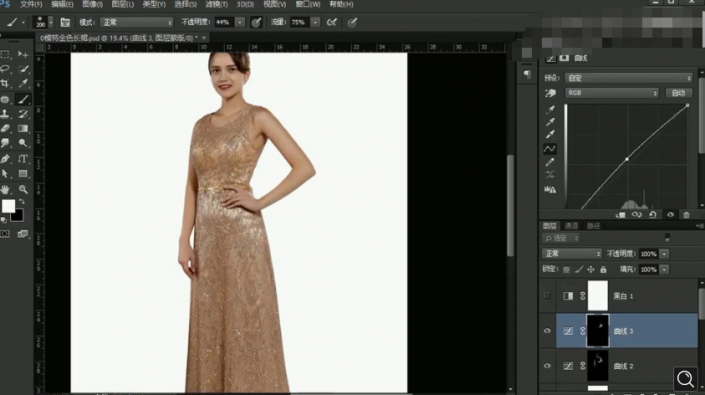Toggle Quick Mask mode
Viewport: 705px width, 395px height.
coord(4,234)
